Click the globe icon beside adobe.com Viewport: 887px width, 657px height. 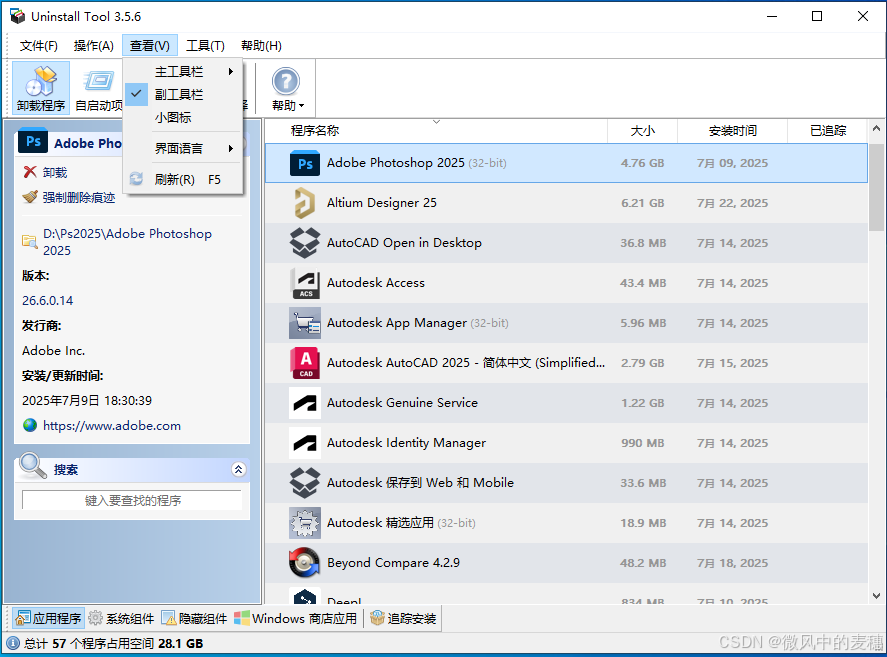(30, 425)
